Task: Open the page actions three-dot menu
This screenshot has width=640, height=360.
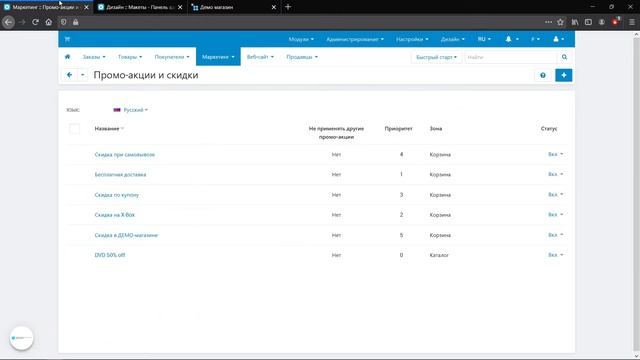Action: tap(548, 22)
